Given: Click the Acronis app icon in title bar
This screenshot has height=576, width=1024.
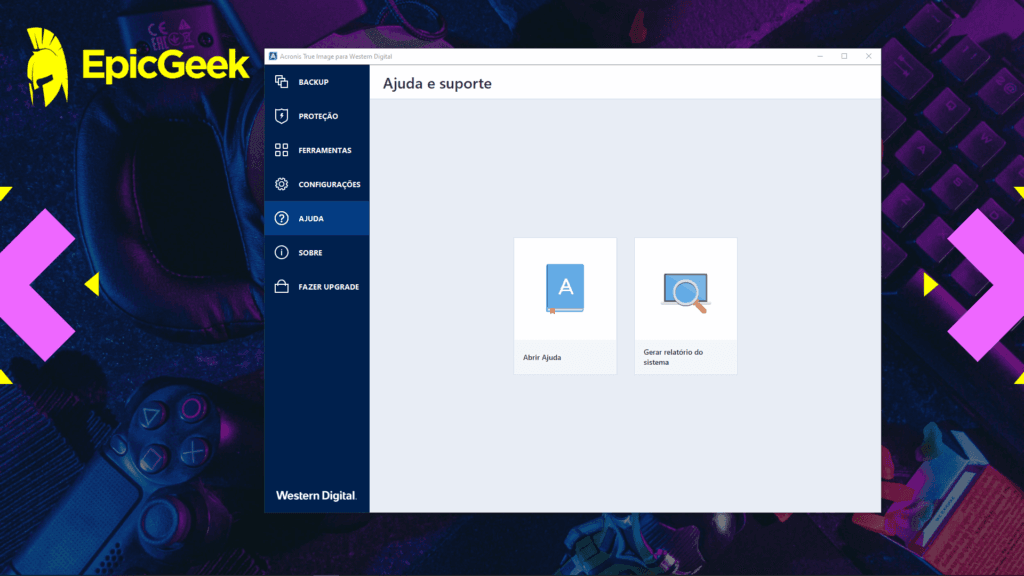Looking at the screenshot, I should 273,56.
